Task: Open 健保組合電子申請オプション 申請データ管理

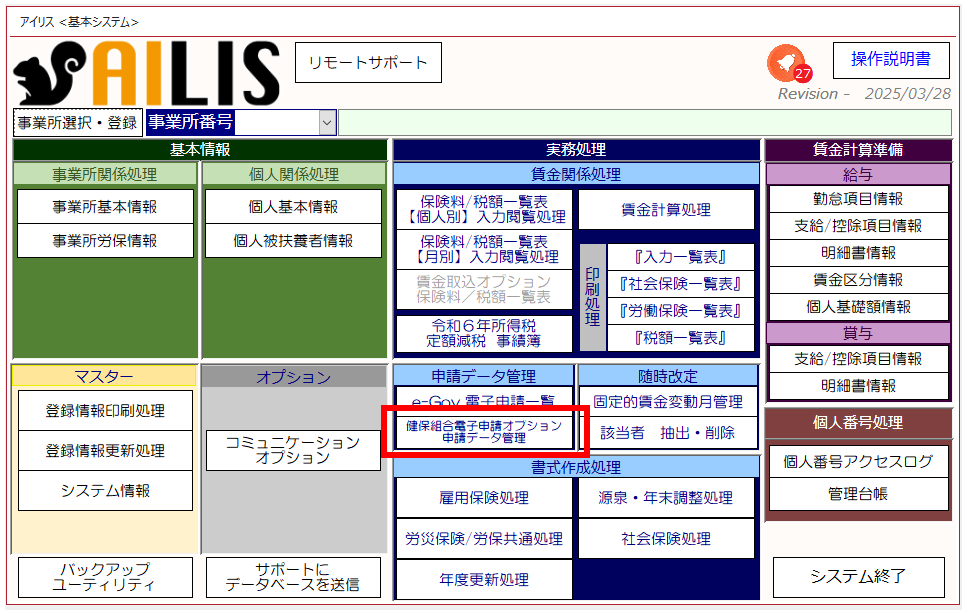Action: point(484,432)
